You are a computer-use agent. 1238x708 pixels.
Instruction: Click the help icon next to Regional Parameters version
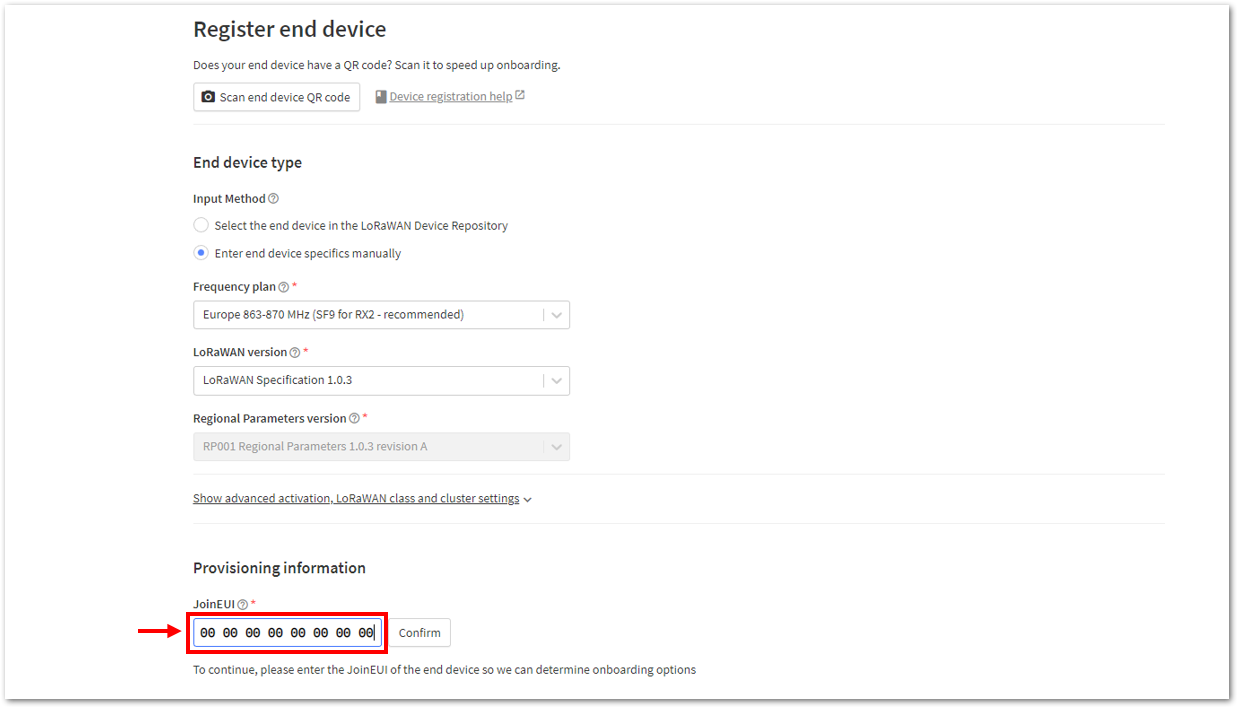pos(355,419)
